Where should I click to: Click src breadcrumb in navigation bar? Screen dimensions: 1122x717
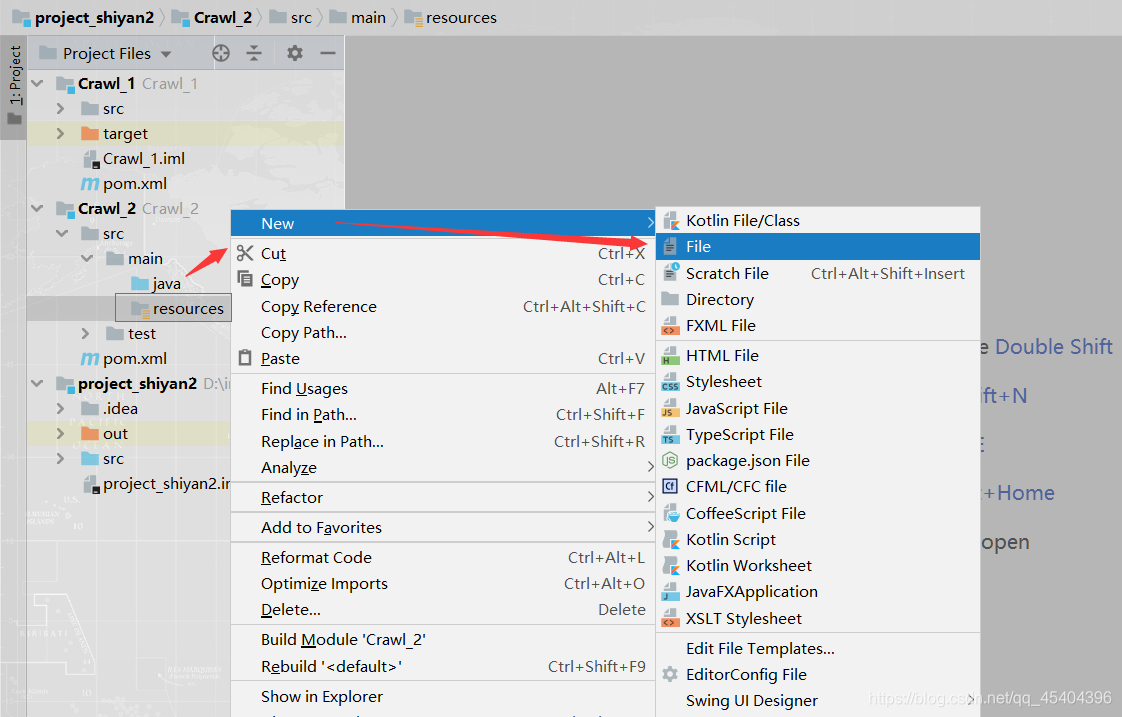pos(291,18)
